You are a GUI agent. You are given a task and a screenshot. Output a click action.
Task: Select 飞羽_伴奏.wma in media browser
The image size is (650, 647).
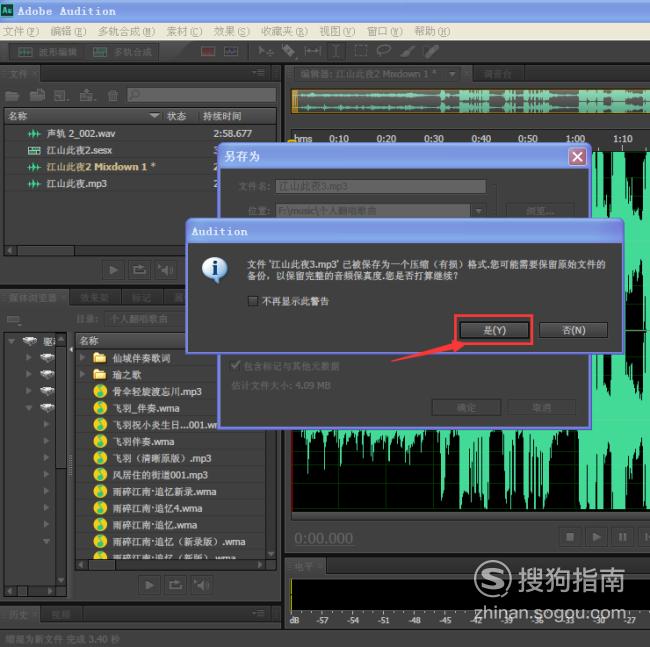coord(146,408)
